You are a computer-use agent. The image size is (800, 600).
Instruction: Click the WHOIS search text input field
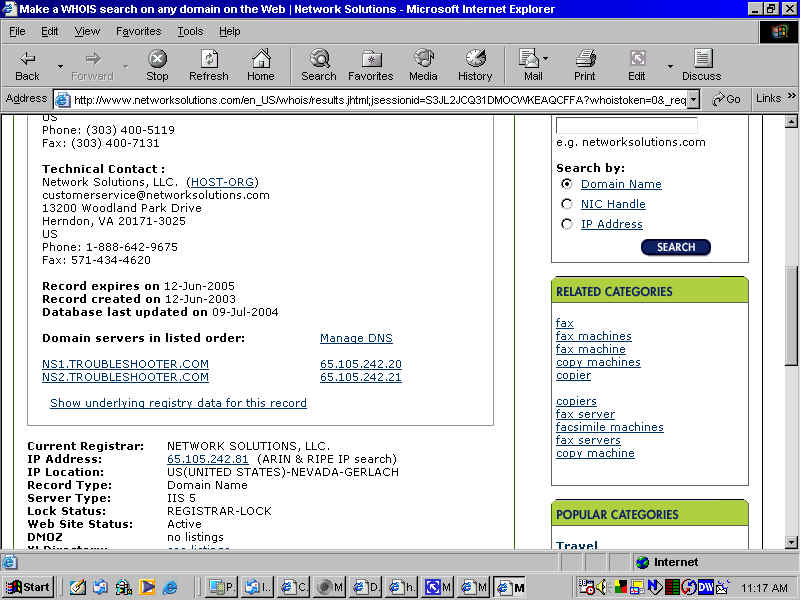click(x=627, y=125)
